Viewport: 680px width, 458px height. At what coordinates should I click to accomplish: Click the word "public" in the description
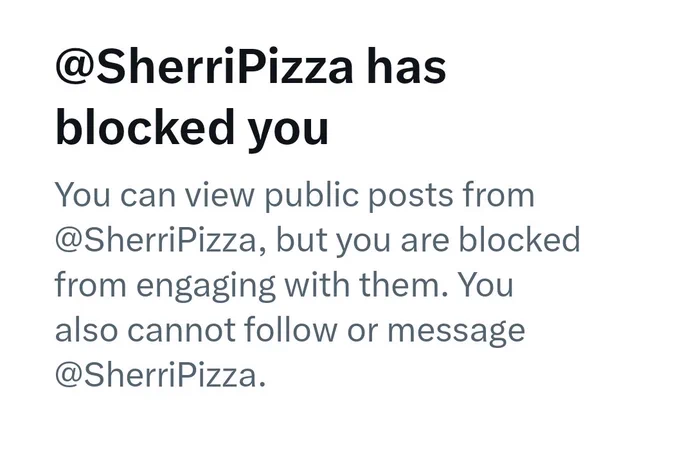tap(311, 196)
